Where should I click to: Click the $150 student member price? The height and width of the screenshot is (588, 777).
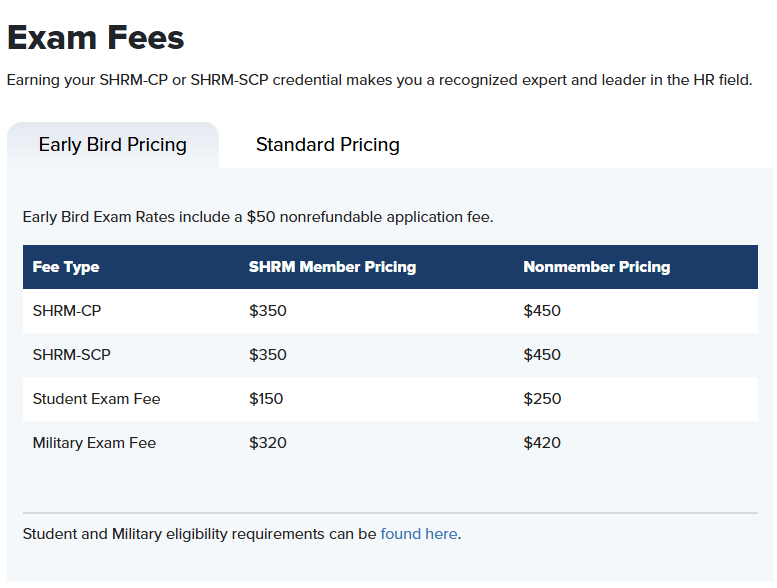pos(266,399)
